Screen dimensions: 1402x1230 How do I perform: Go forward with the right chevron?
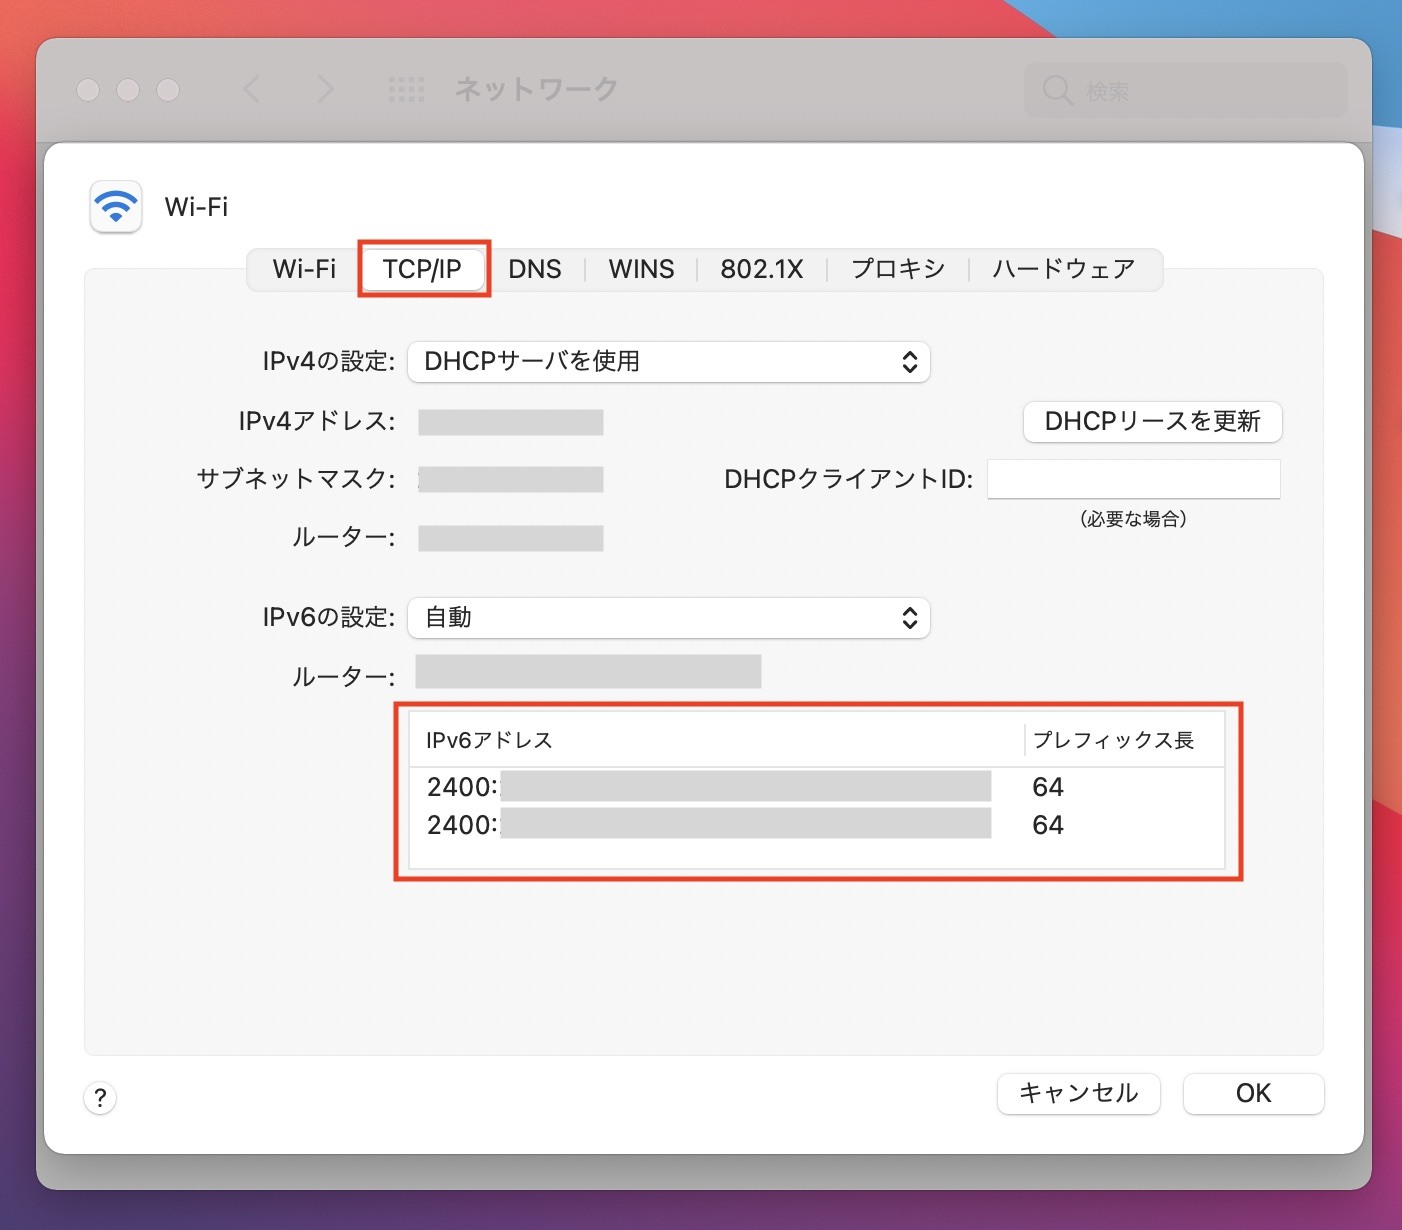pos(325,90)
